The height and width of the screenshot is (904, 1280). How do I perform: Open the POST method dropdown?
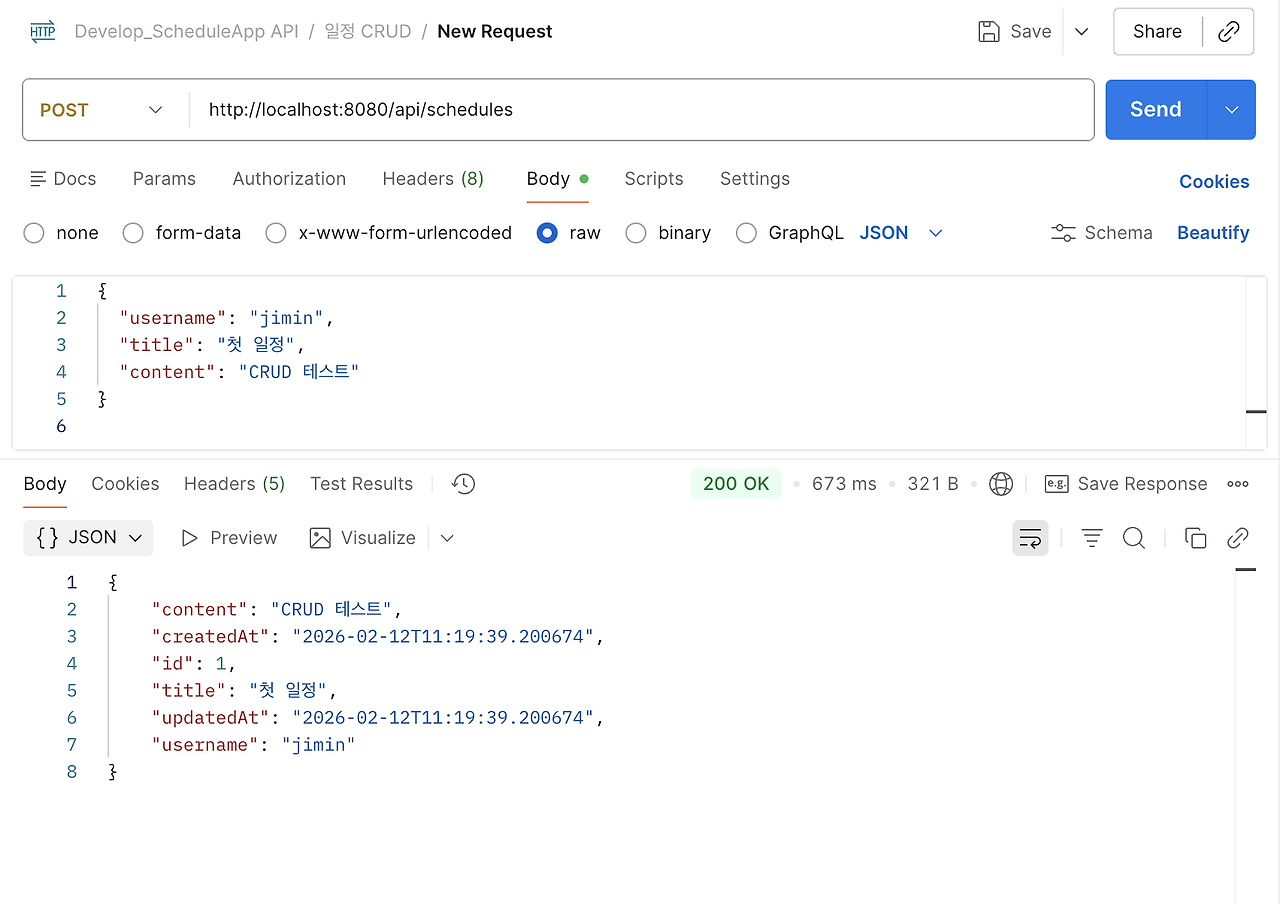[x=102, y=110]
